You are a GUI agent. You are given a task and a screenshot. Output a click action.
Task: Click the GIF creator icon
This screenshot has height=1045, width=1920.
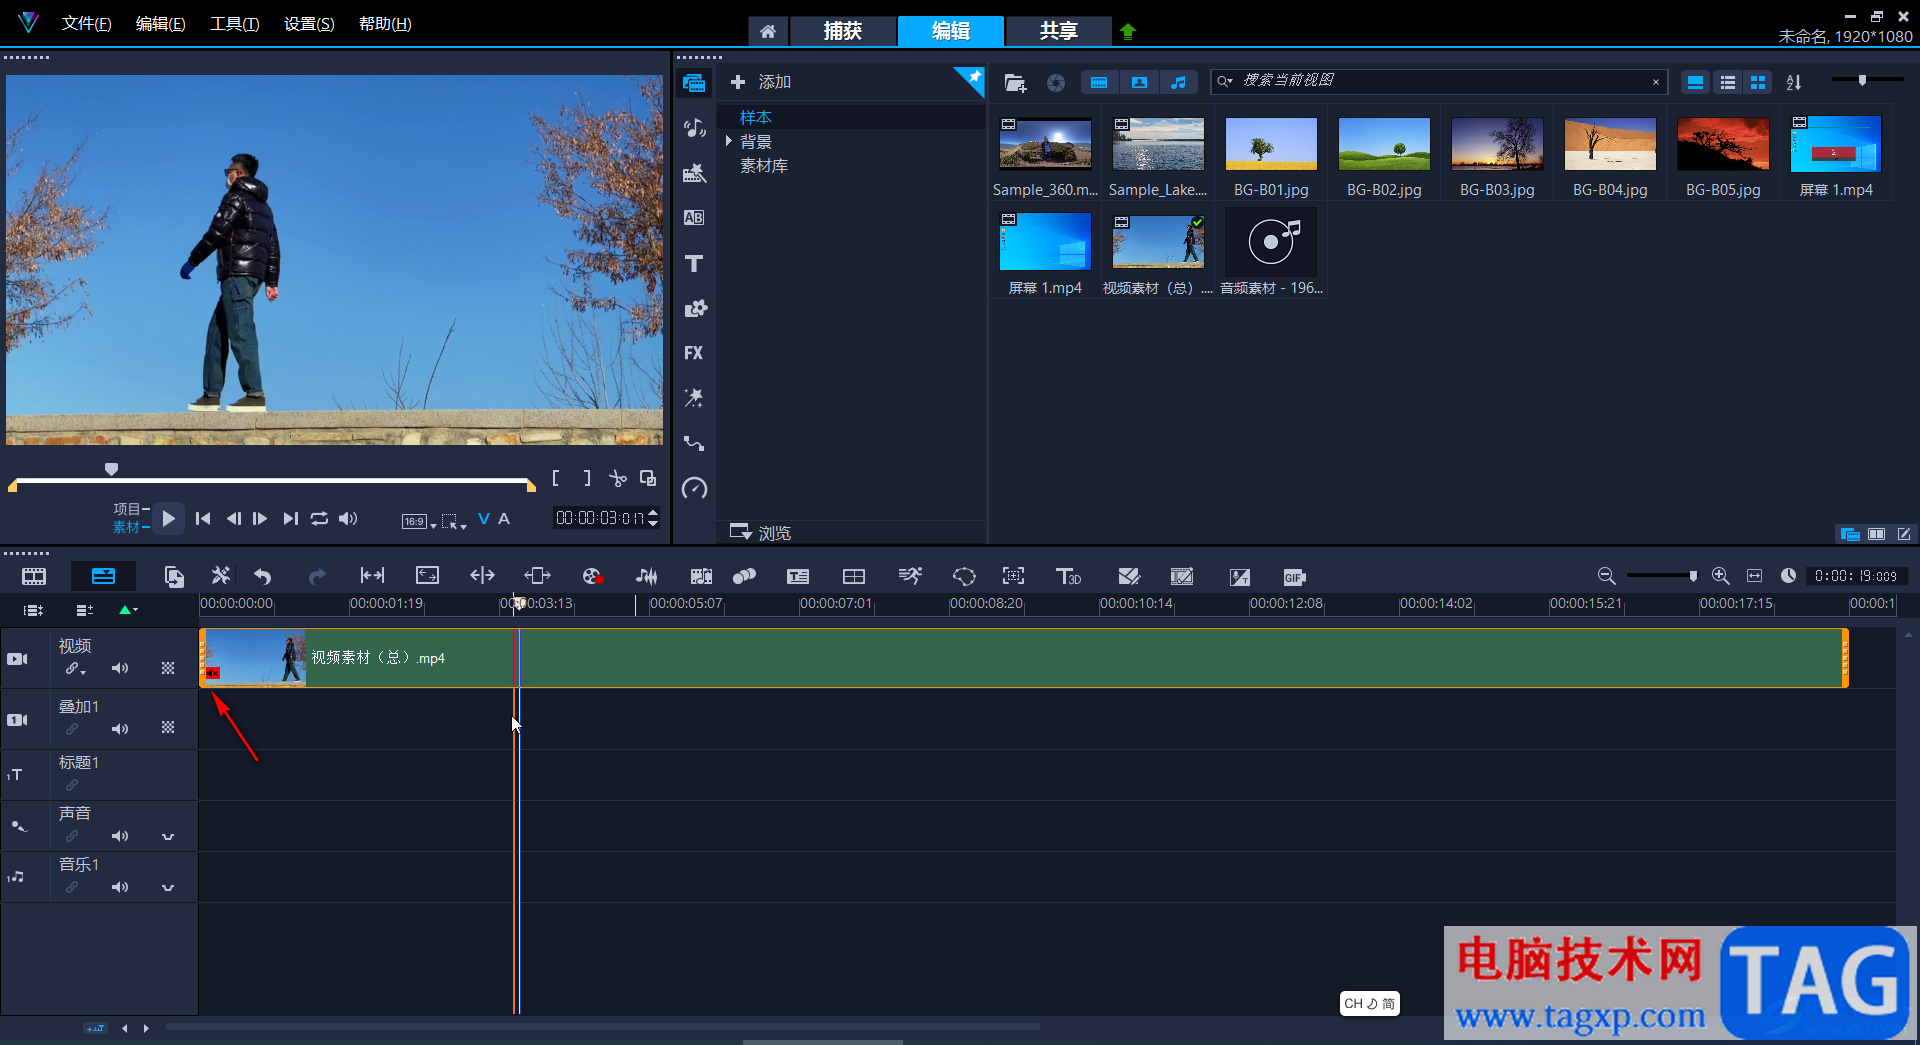point(1294,577)
